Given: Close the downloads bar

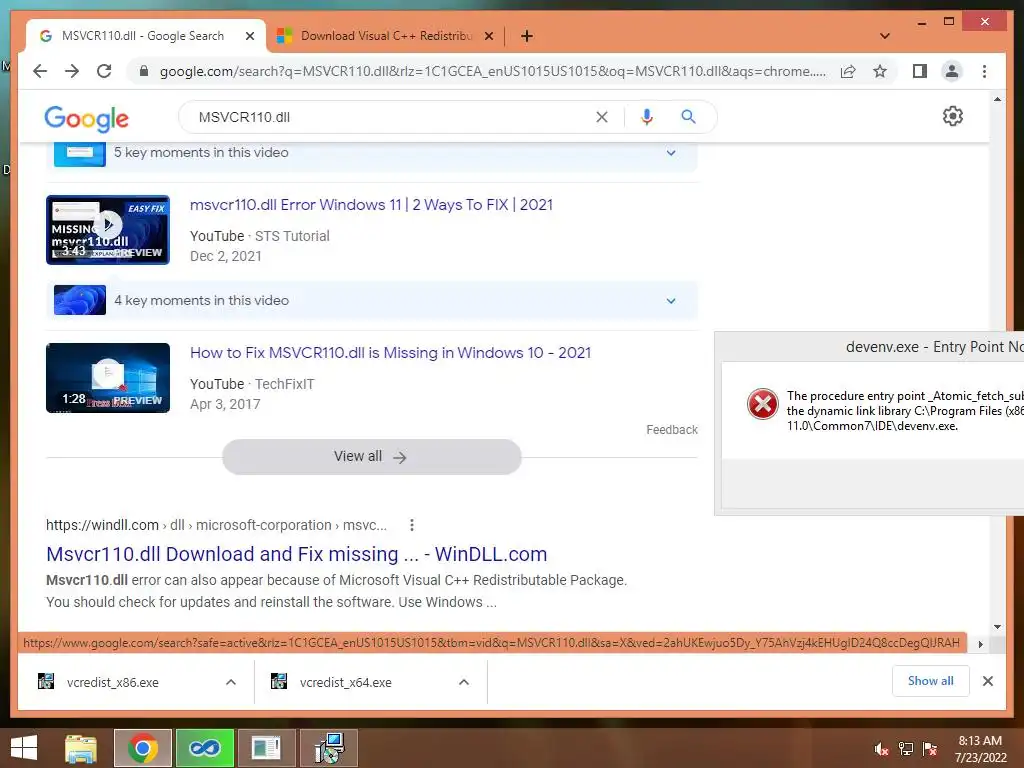Looking at the screenshot, I should click(987, 681).
